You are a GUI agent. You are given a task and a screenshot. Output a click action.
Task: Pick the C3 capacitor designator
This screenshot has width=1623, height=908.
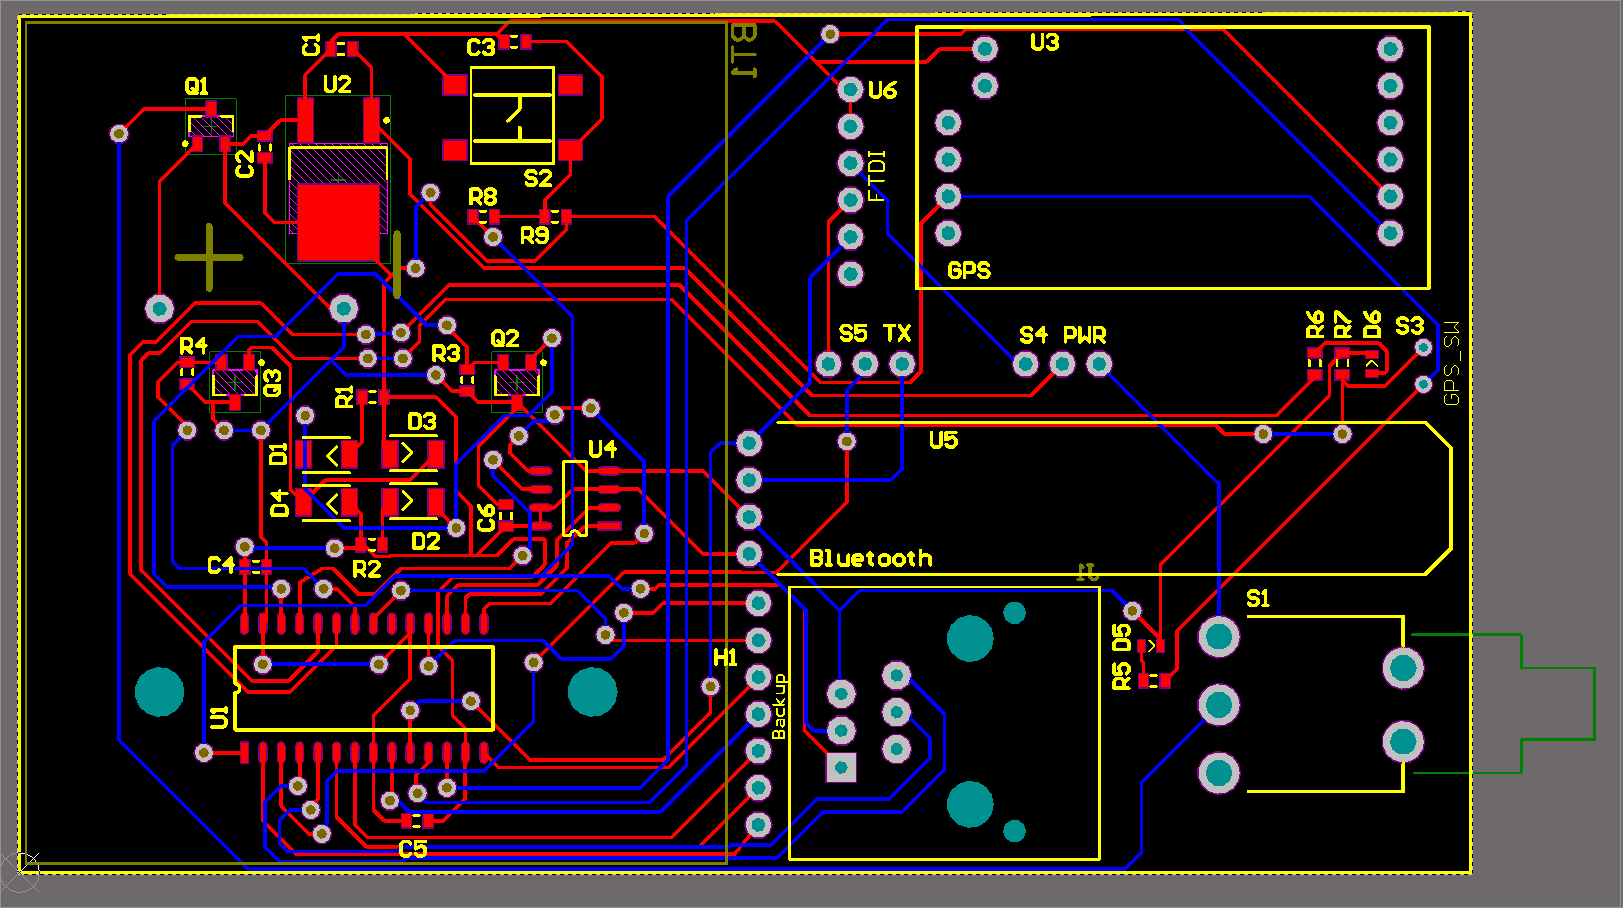click(481, 48)
